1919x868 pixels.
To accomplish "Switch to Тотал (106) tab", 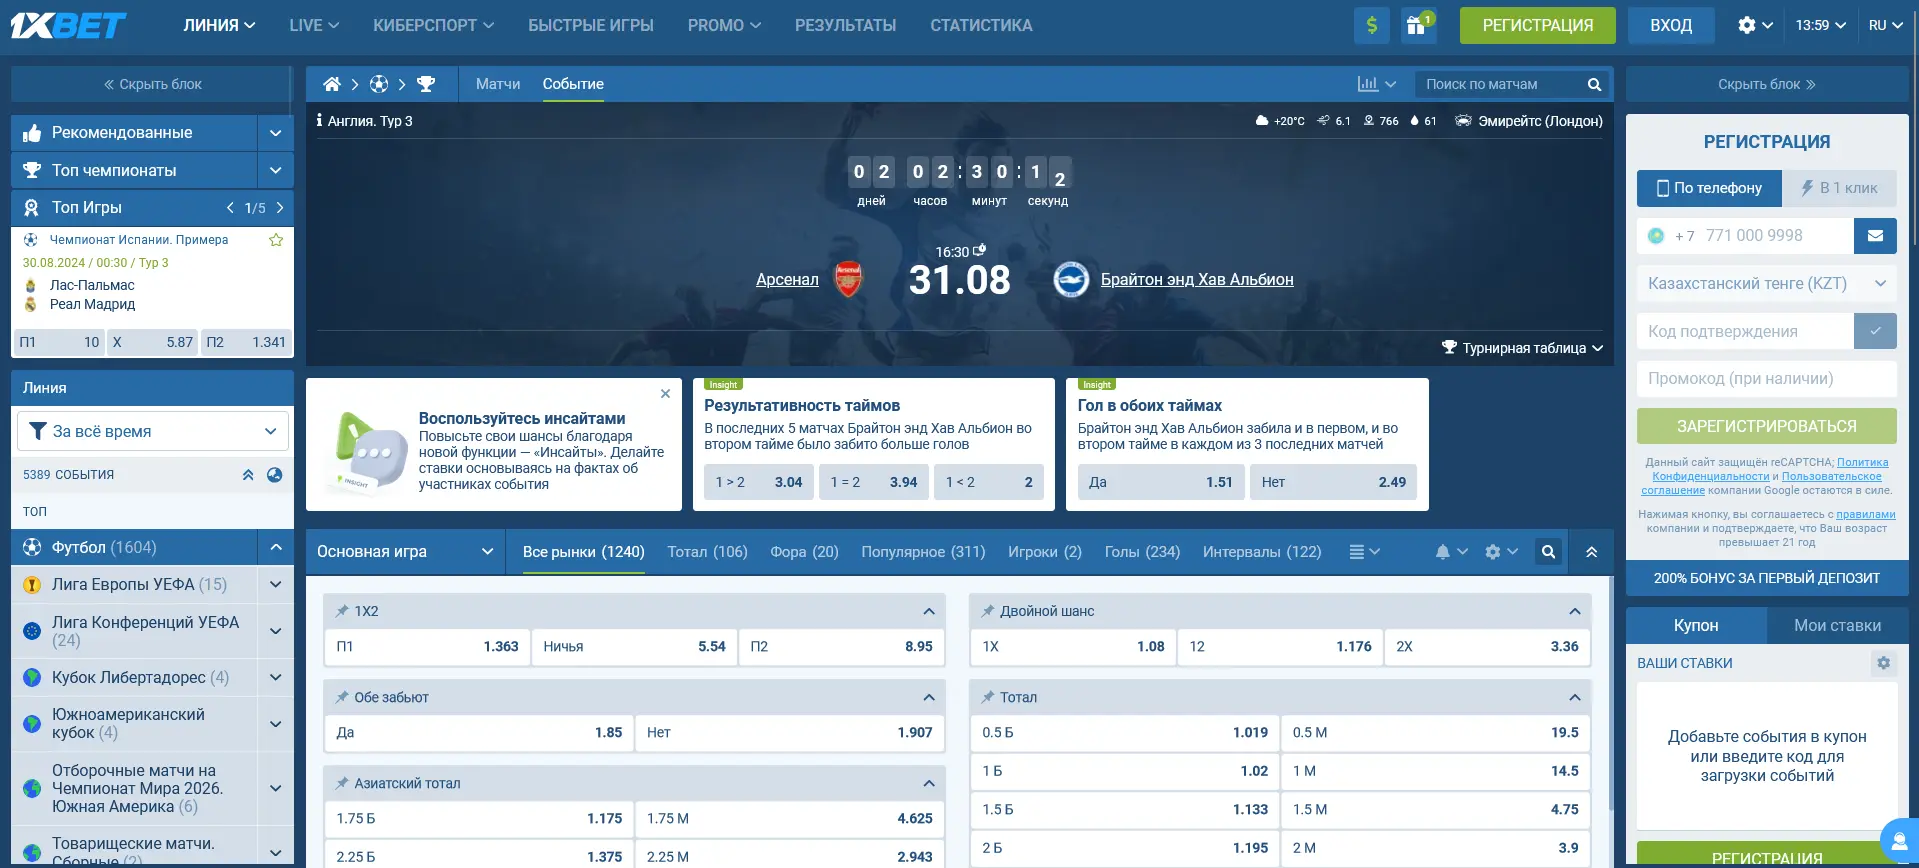I will 708,552.
